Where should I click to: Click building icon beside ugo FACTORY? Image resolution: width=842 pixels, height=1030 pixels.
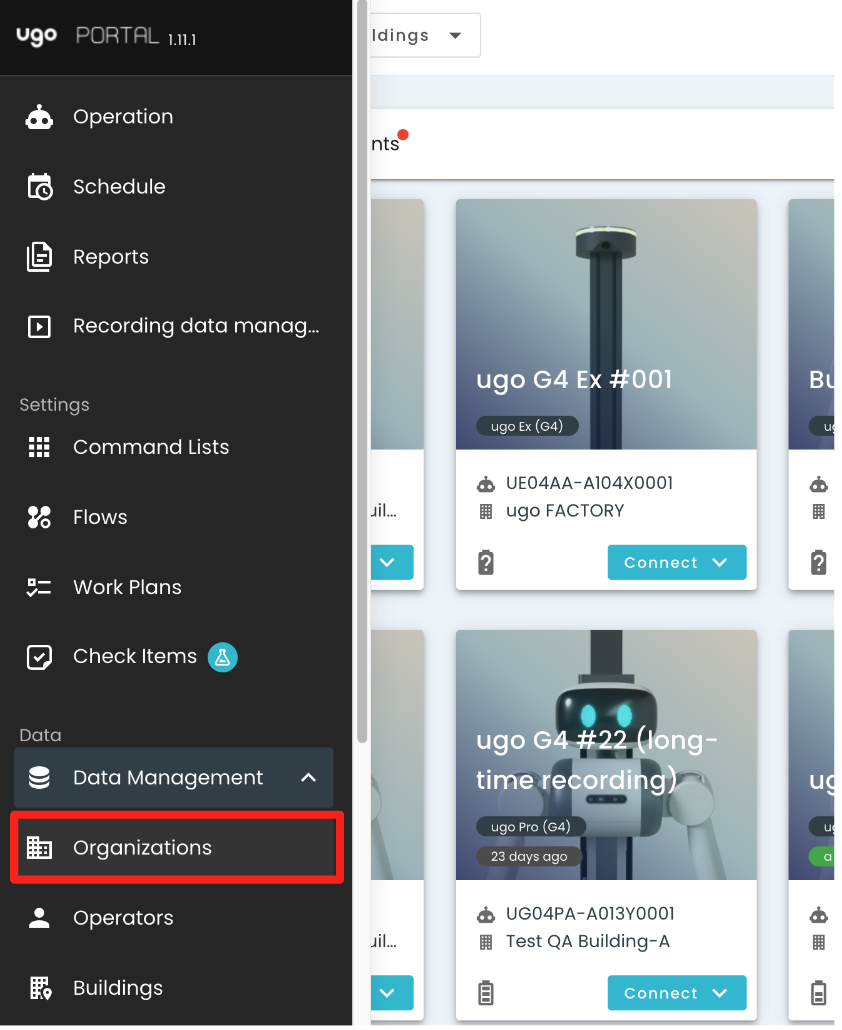486,512
